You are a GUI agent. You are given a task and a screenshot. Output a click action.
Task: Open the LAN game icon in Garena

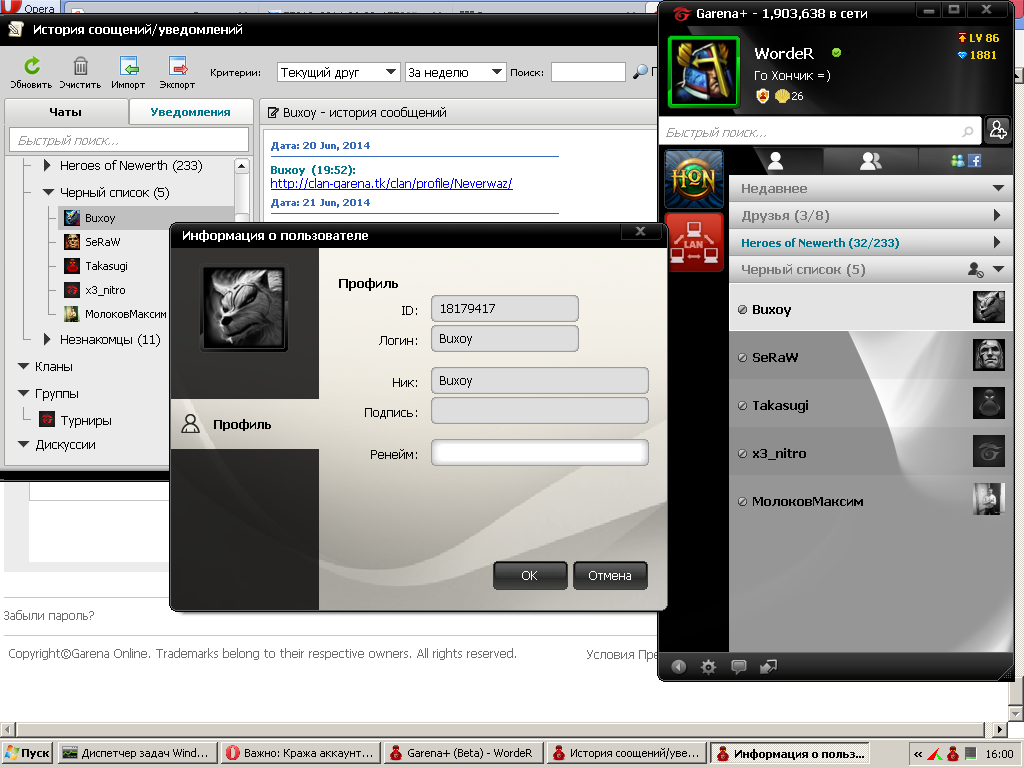[x=694, y=242]
